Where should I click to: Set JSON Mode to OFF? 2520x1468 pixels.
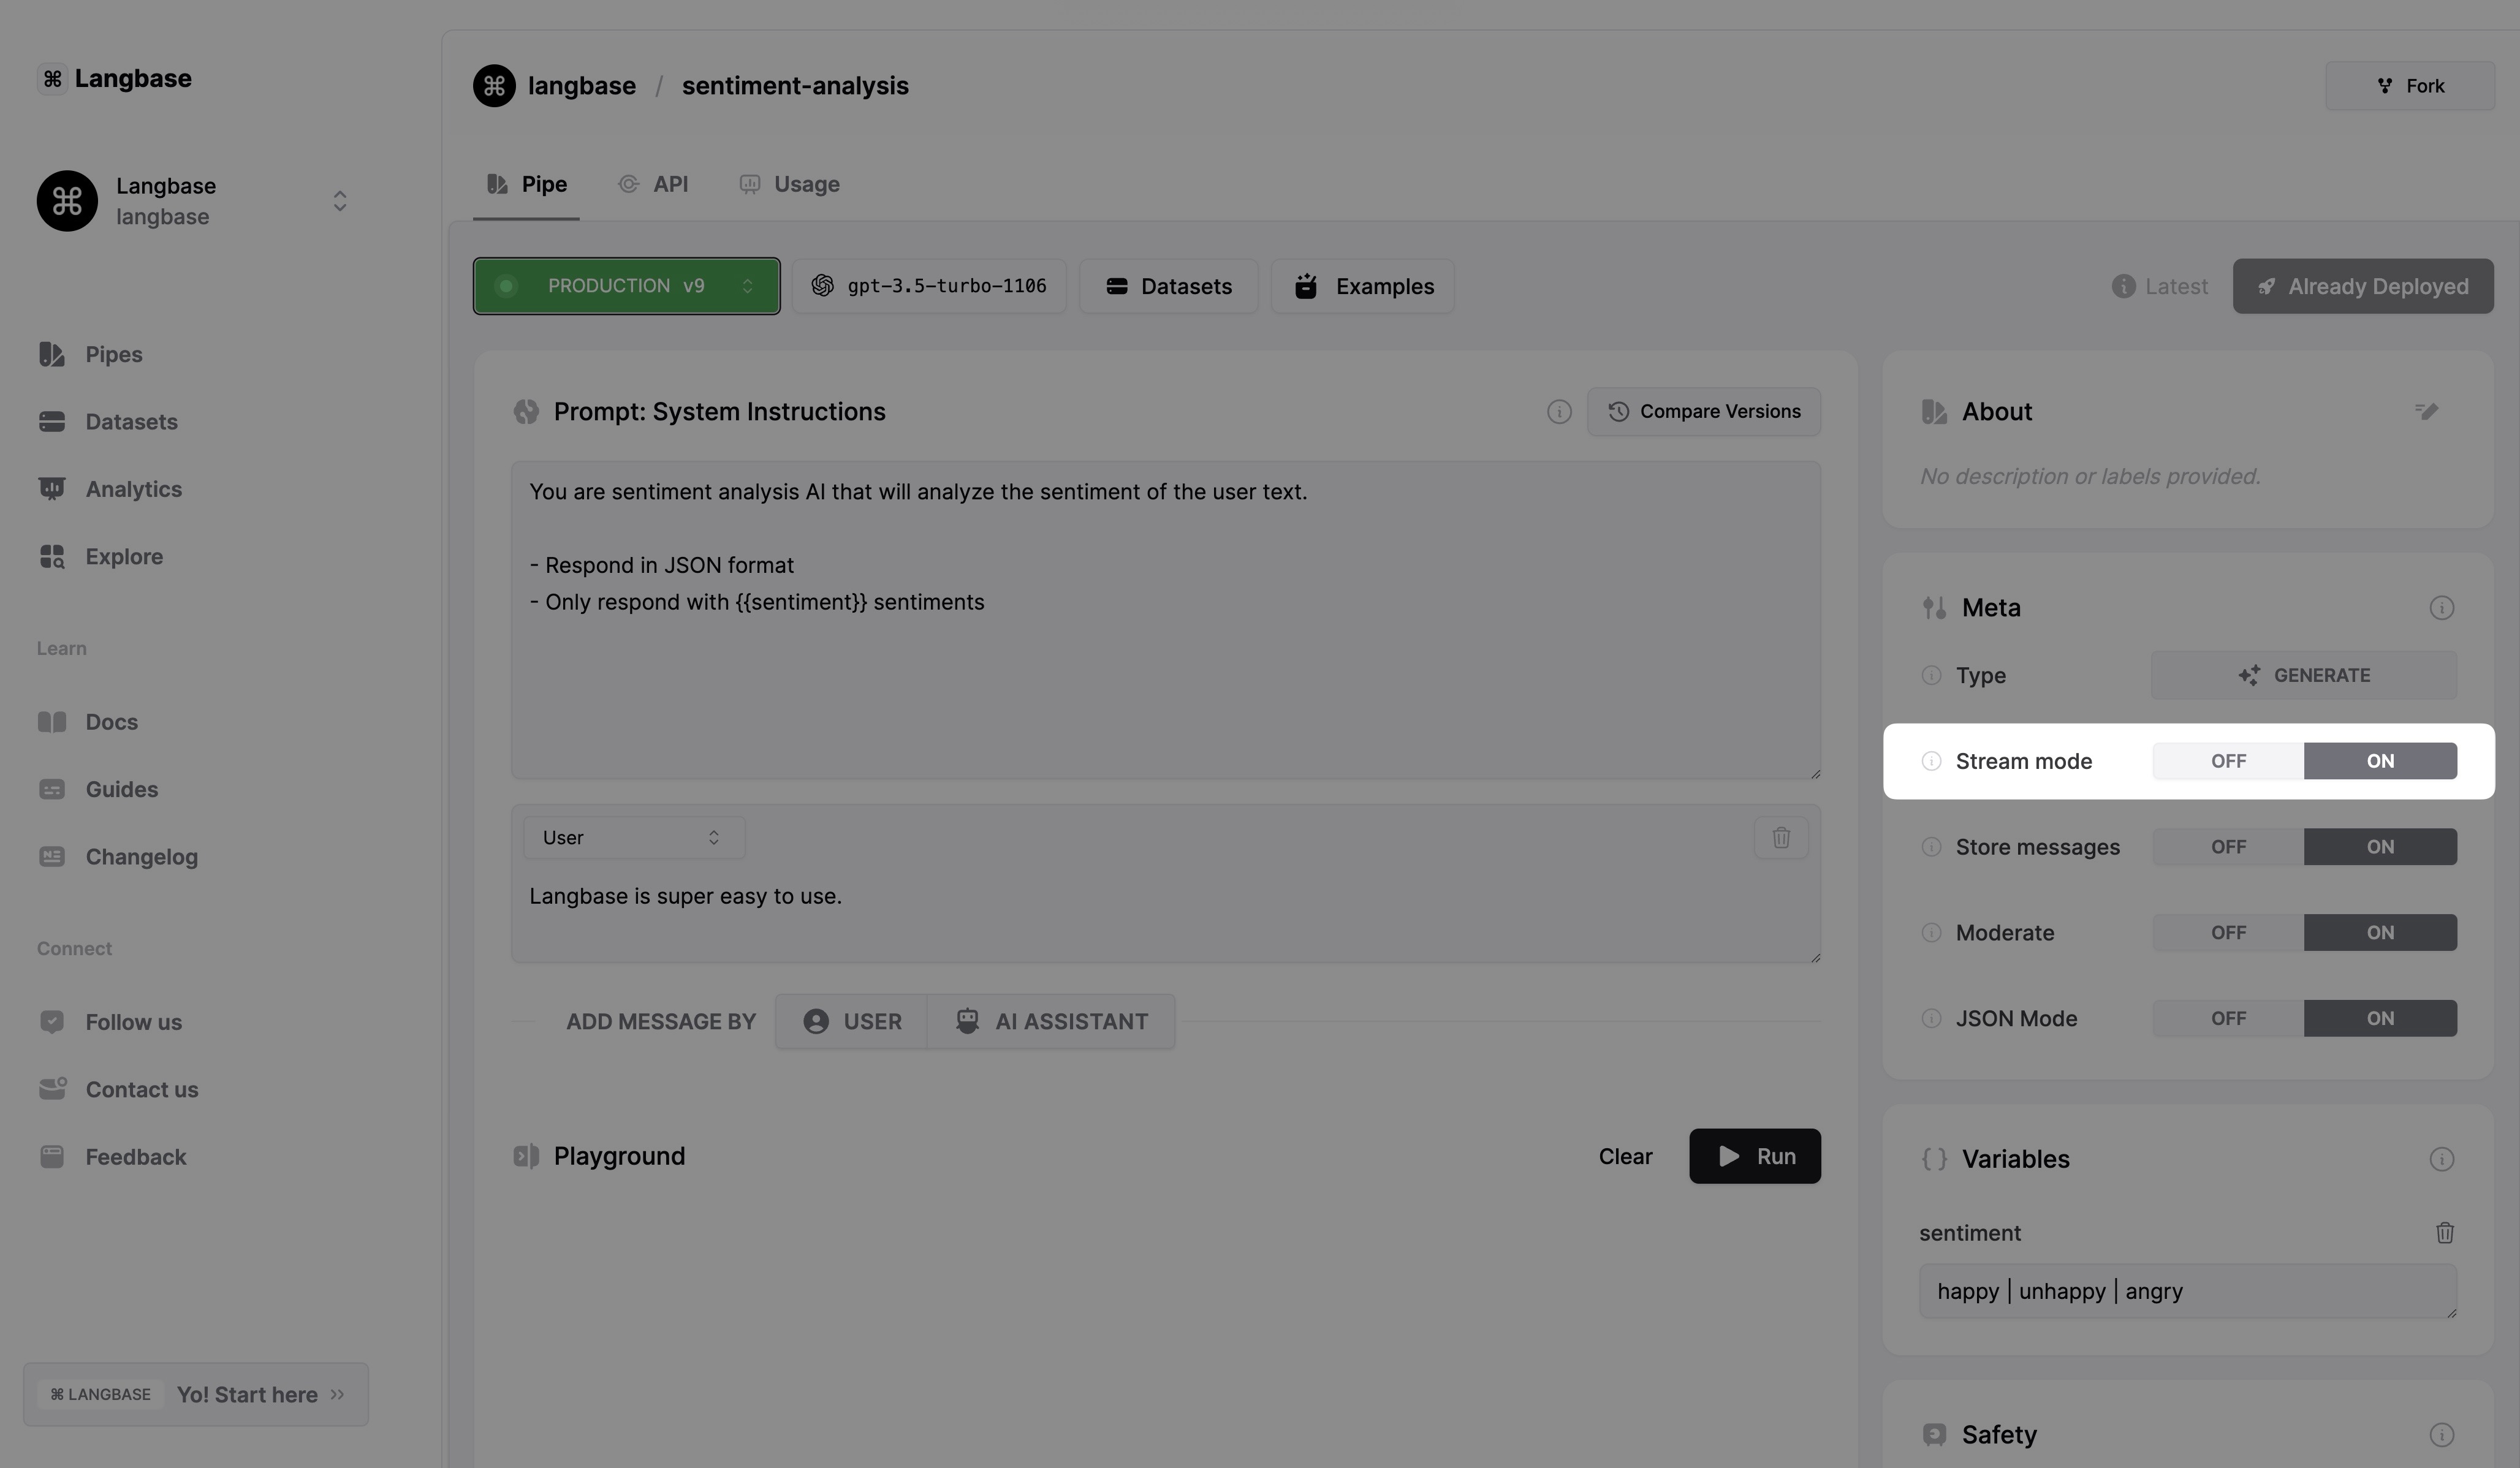2227,1018
